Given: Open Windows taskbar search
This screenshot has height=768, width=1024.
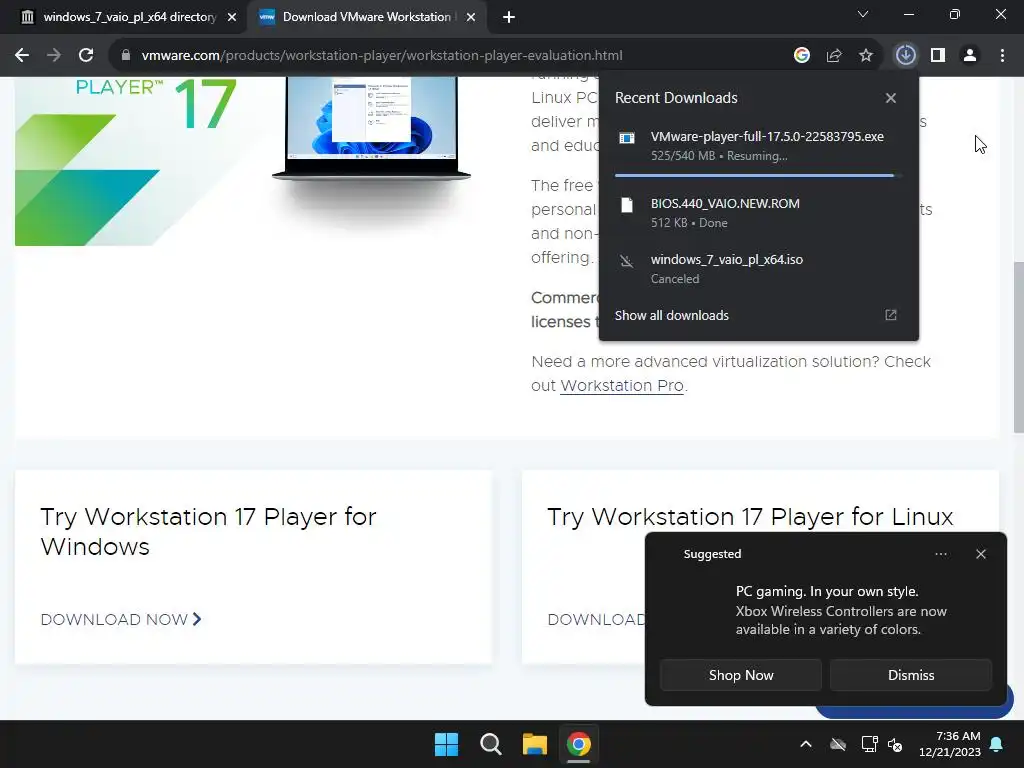Looking at the screenshot, I should pyautogui.click(x=490, y=744).
